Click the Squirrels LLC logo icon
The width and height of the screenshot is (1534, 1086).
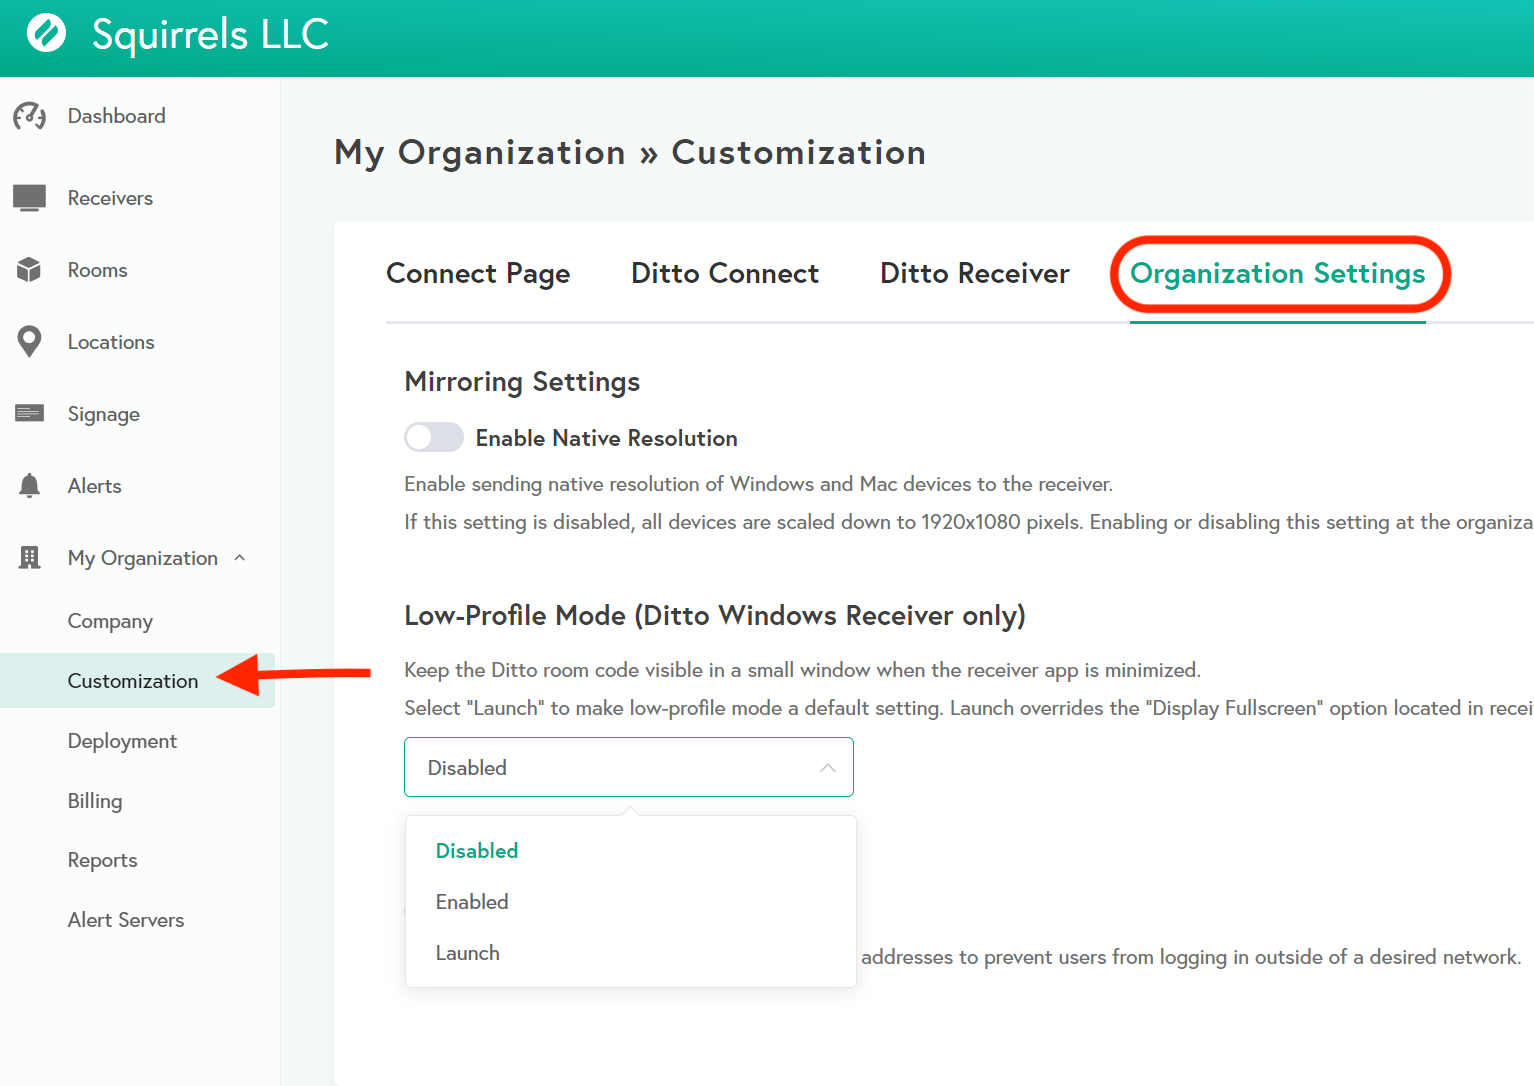(46, 33)
